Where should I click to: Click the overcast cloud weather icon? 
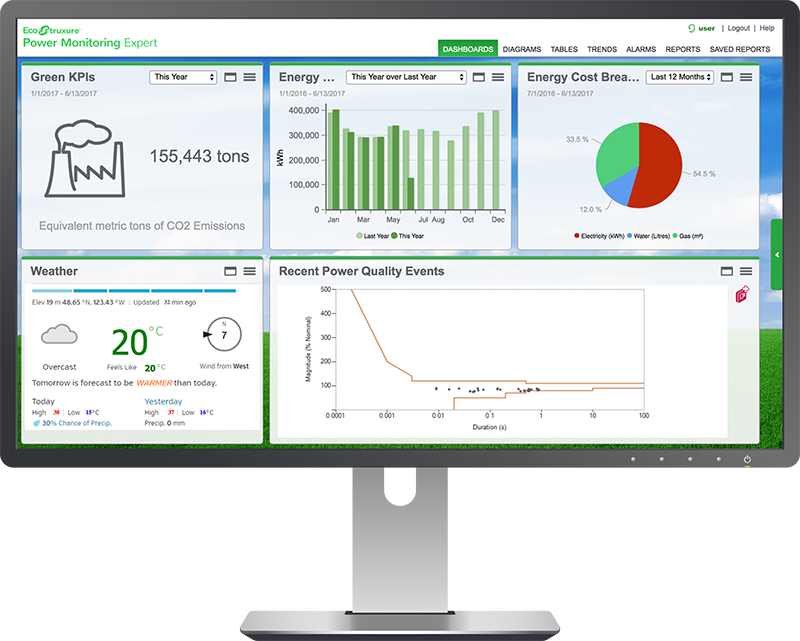pyautogui.click(x=59, y=335)
